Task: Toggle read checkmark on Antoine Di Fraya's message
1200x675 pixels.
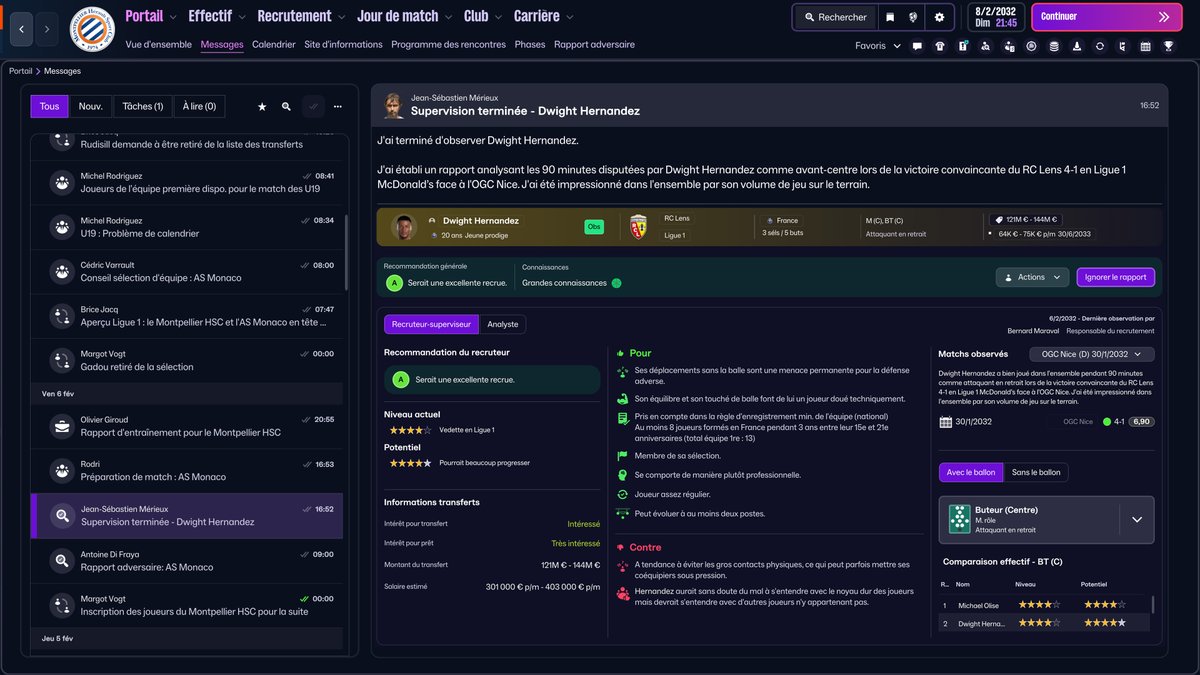Action: coord(306,554)
